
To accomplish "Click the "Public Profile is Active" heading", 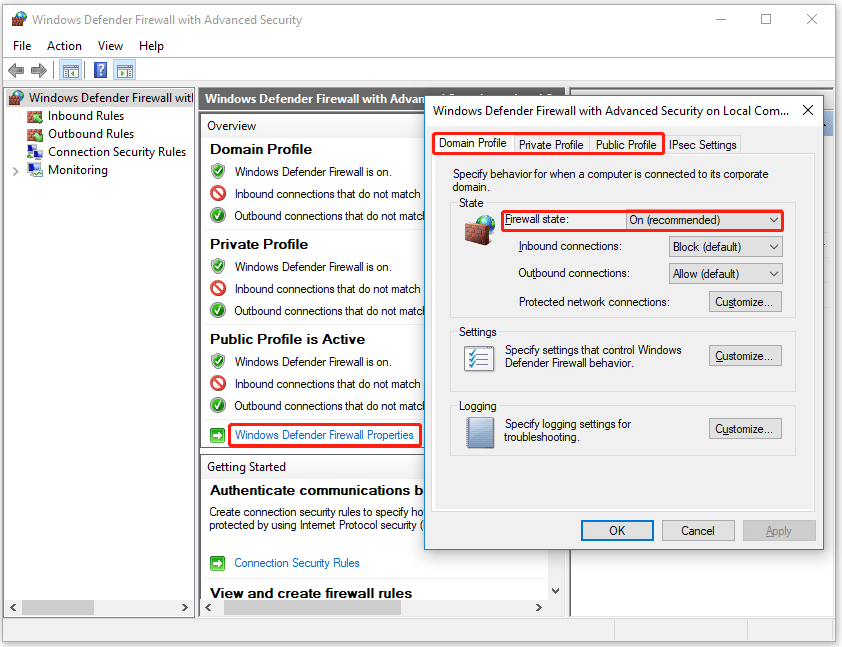I will [287, 339].
